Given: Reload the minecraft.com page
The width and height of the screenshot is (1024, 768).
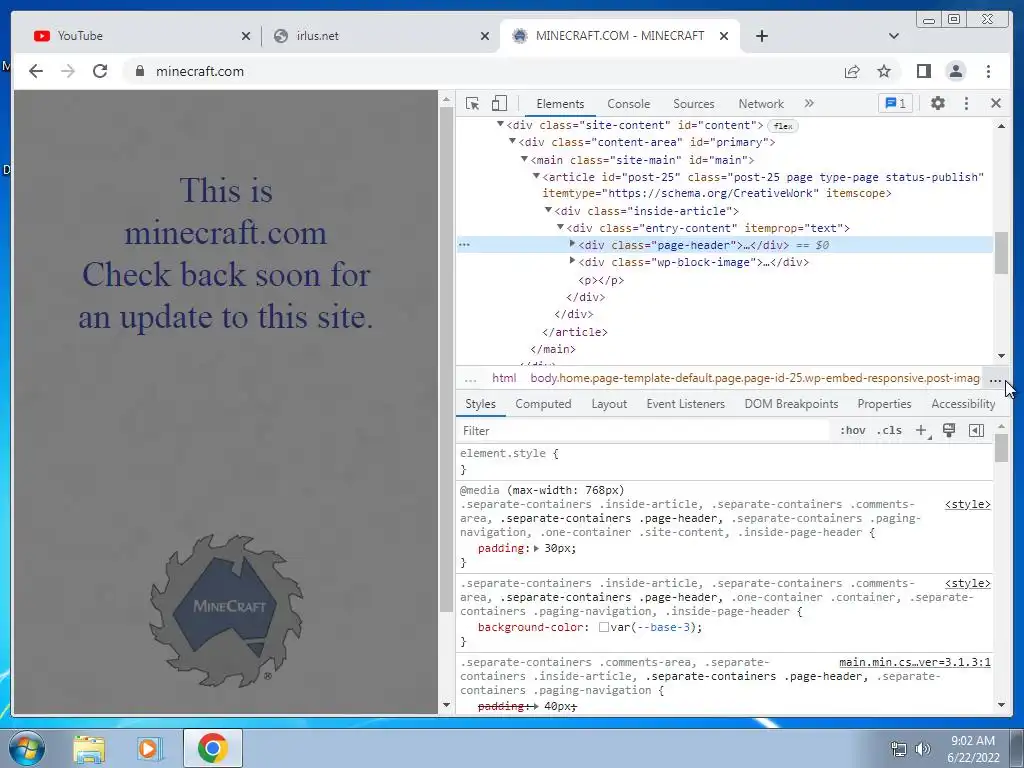Looking at the screenshot, I should point(100,71).
